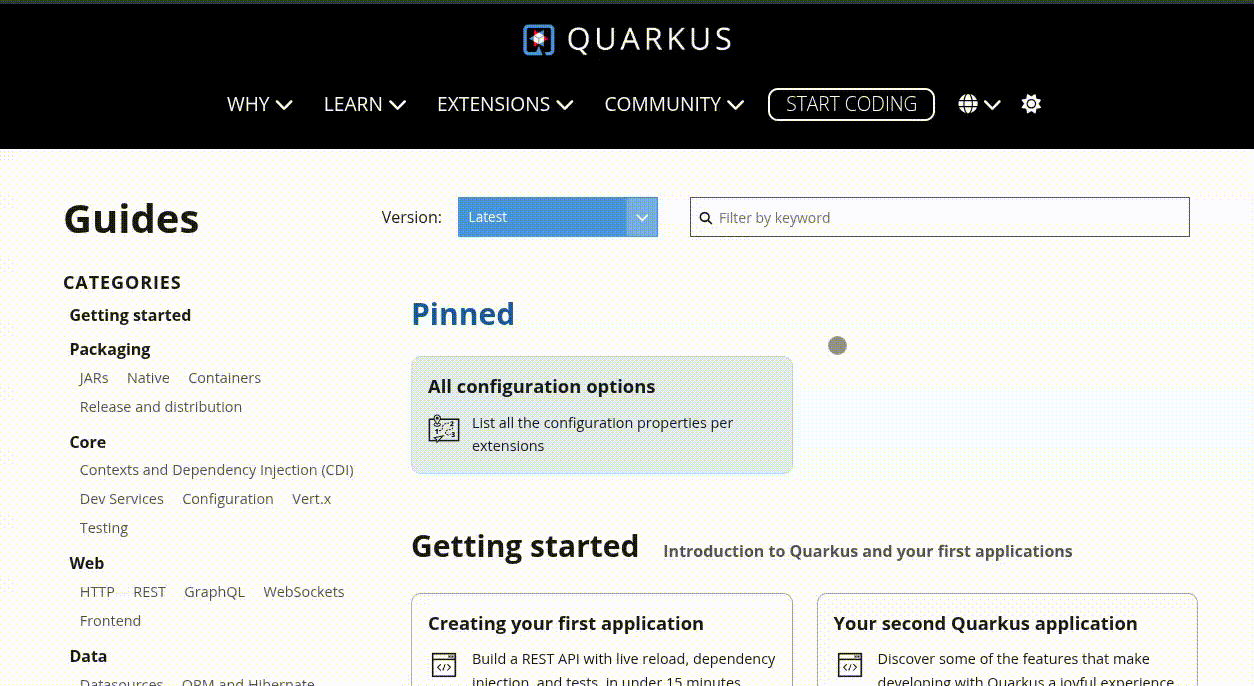This screenshot has height=686, width=1254.
Task: Select the Packaging category
Action: pos(110,349)
